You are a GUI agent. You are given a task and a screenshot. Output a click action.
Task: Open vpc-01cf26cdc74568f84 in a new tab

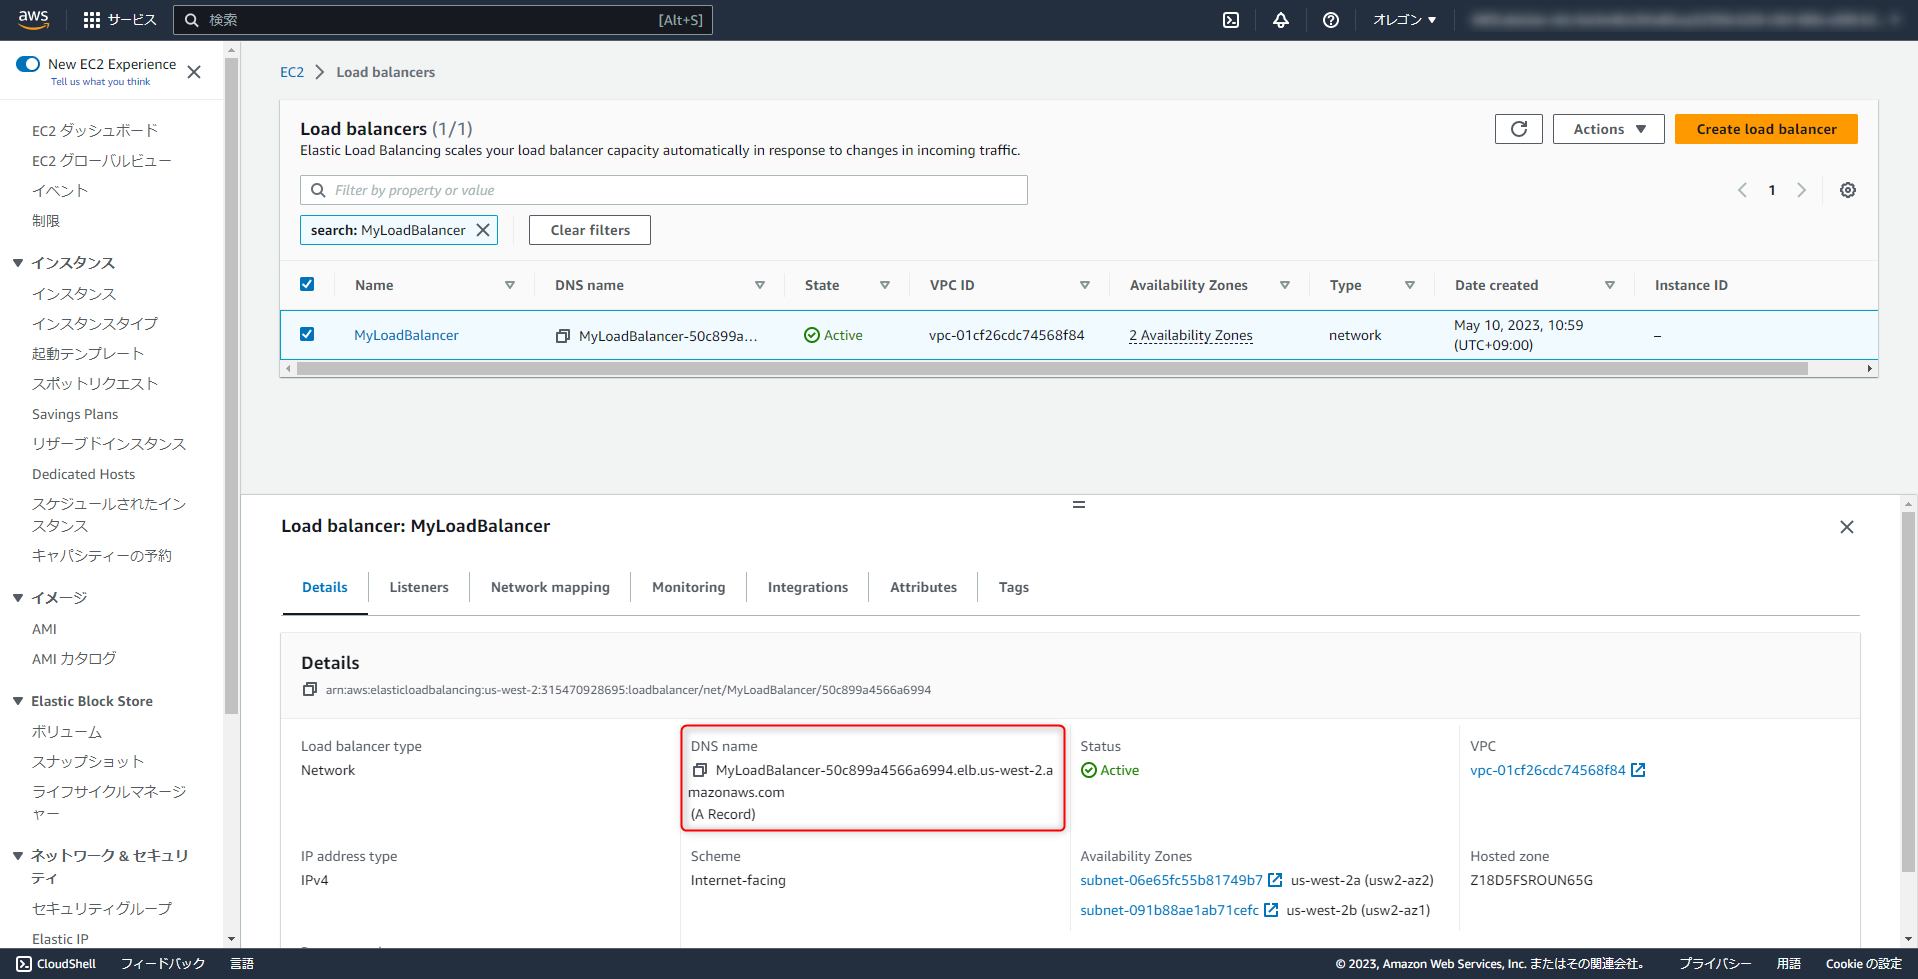coord(1637,770)
